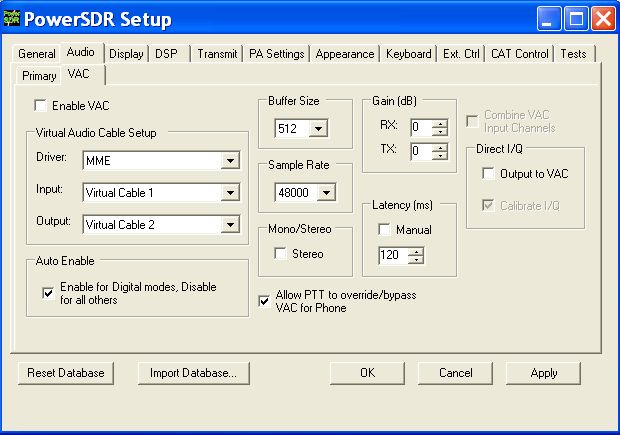This screenshot has height=435, width=620.
Task: Check the Manual latency checkbox
Action: point(385,230)
